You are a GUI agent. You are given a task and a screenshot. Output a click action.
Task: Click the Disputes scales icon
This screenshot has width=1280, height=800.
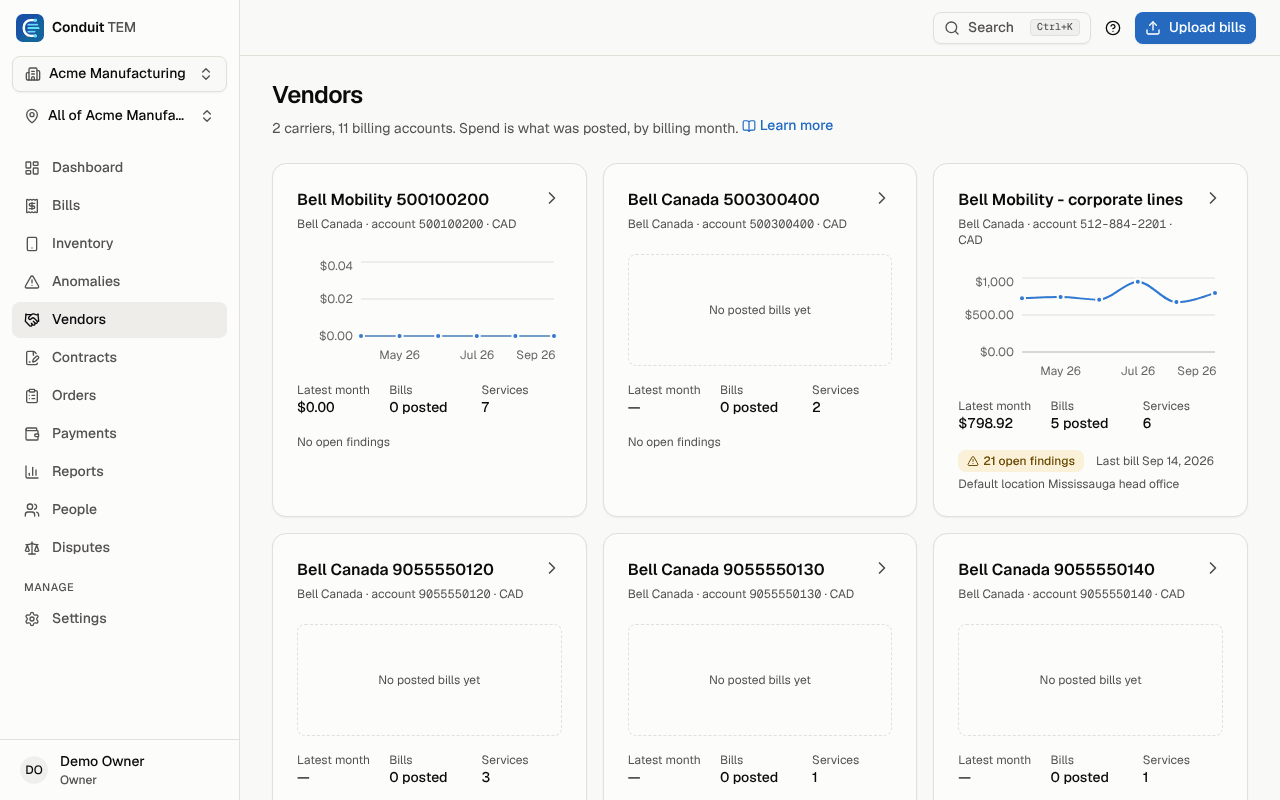[32, 548]
